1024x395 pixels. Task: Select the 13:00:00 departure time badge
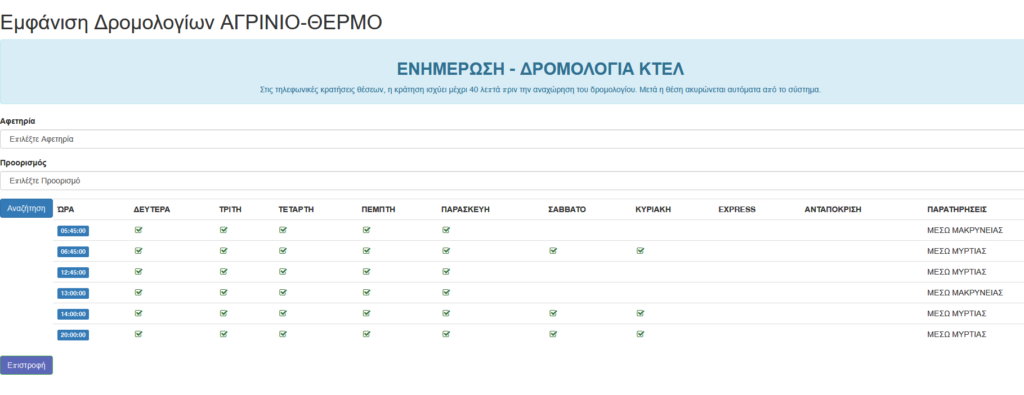73,293
